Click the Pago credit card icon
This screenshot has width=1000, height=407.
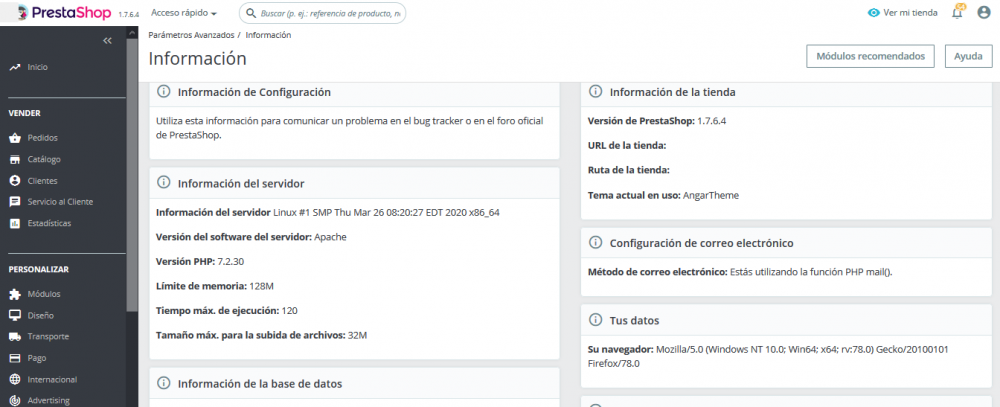click(15, 358)
